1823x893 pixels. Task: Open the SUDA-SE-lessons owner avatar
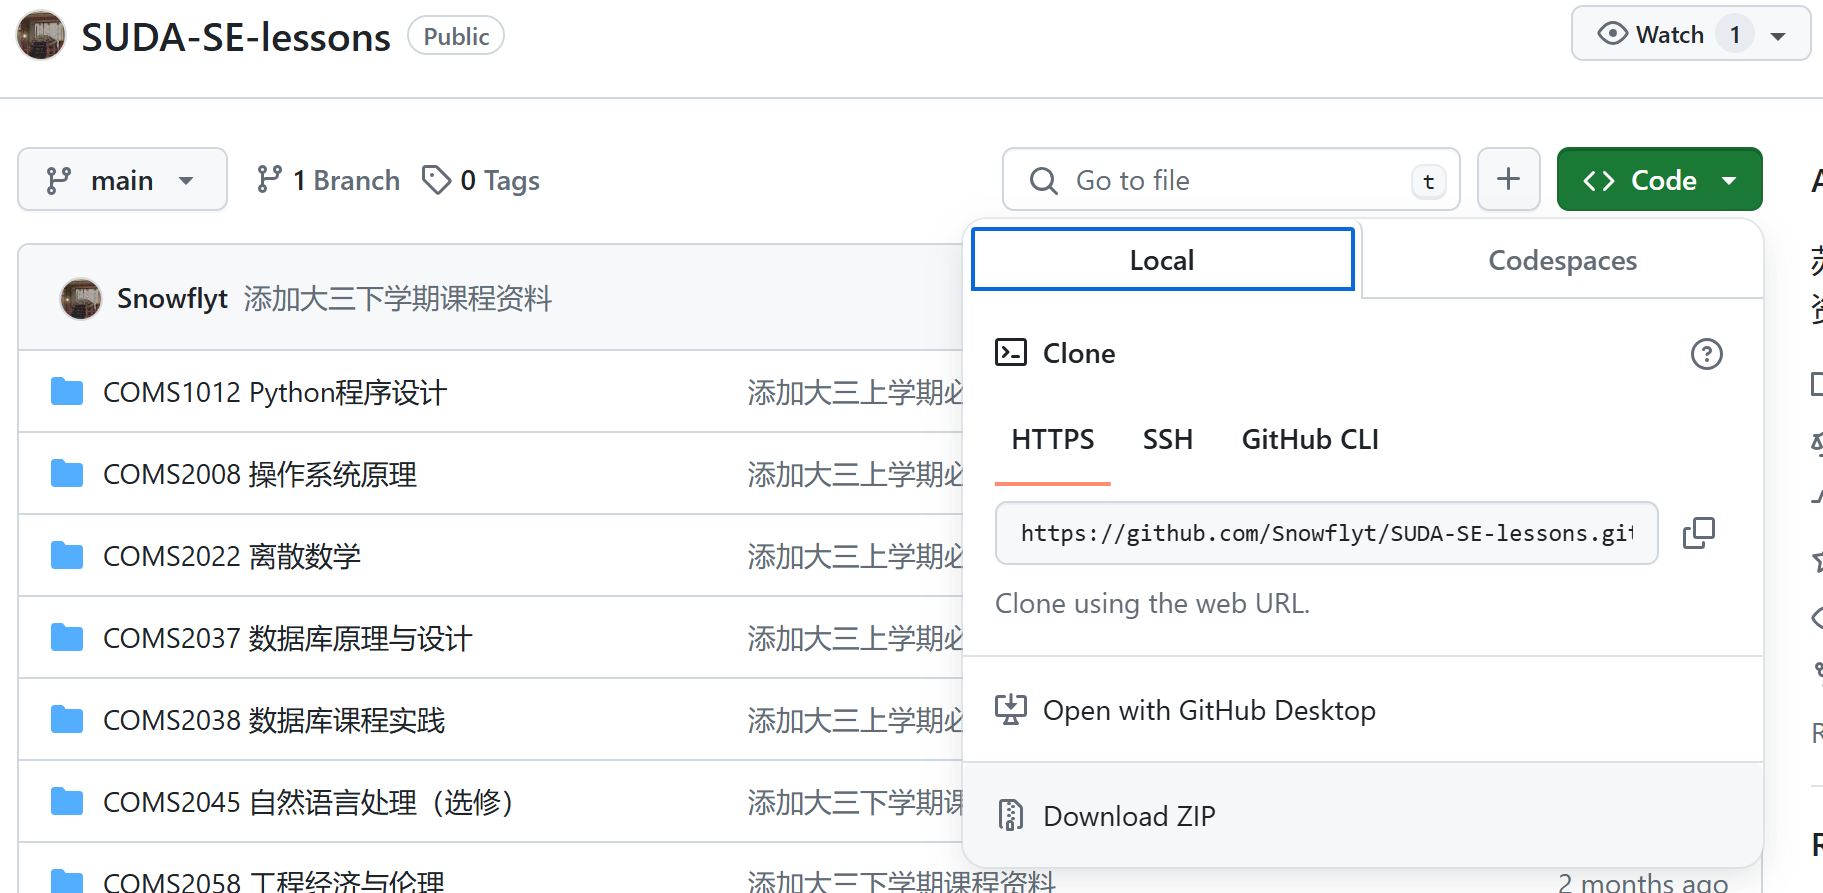click(41, 36)
